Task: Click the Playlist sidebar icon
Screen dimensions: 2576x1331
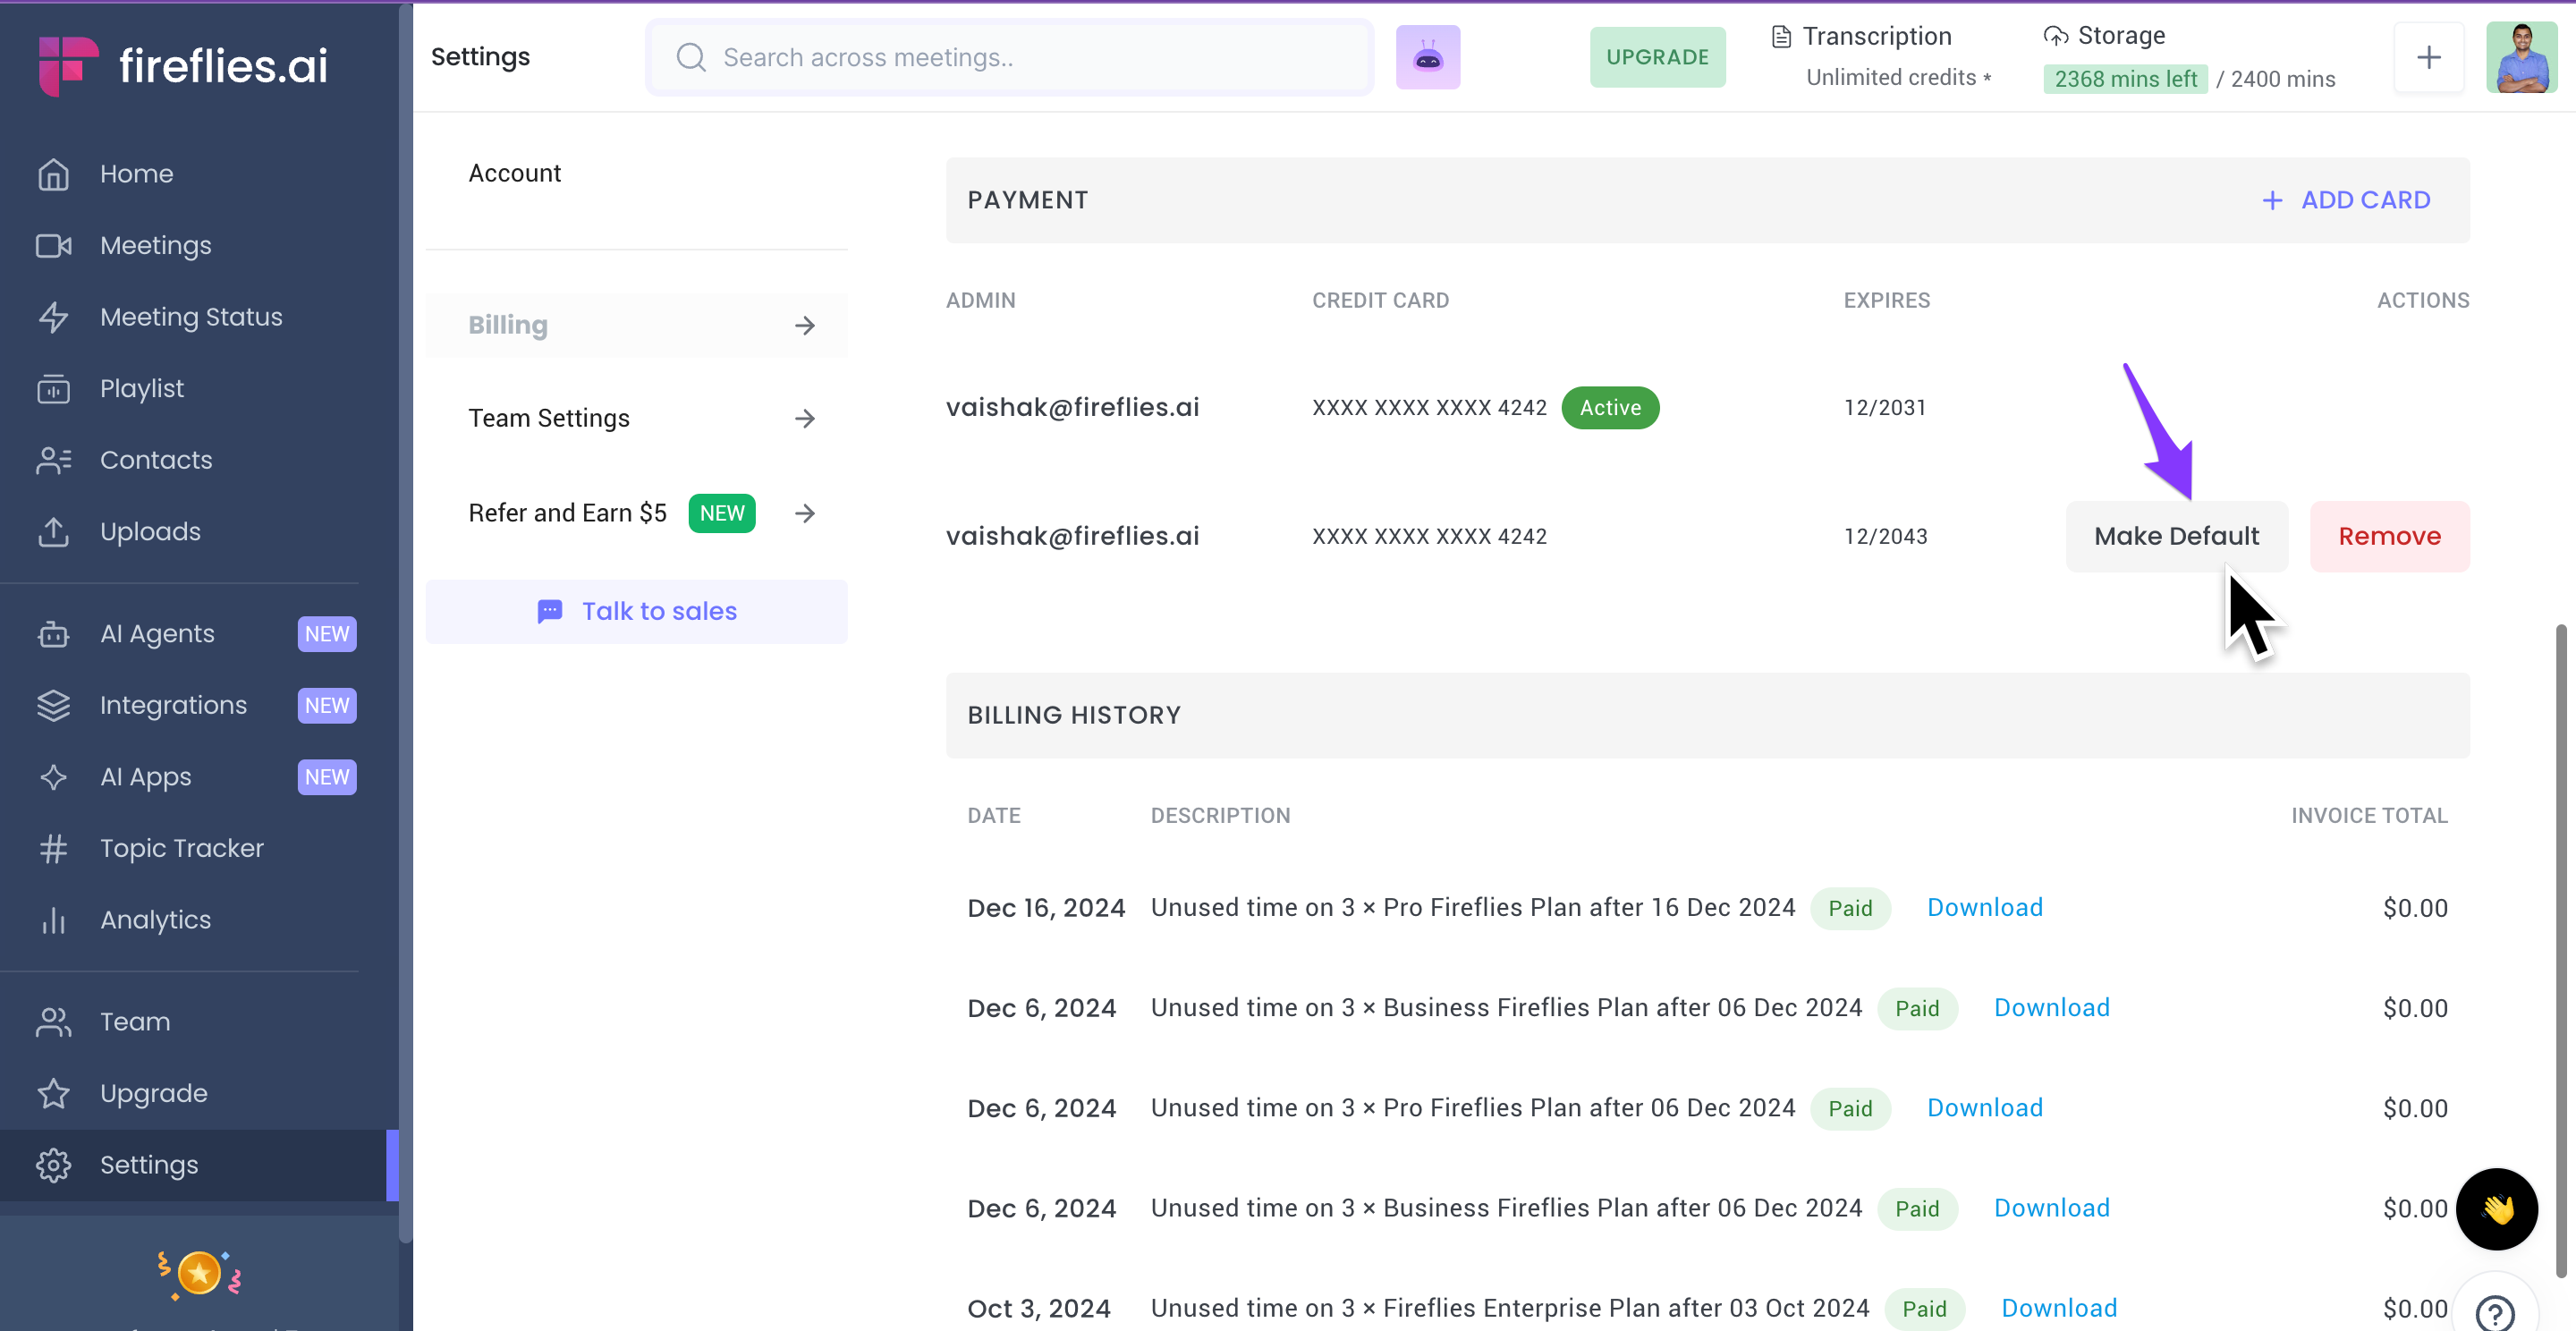Action: 53,389
